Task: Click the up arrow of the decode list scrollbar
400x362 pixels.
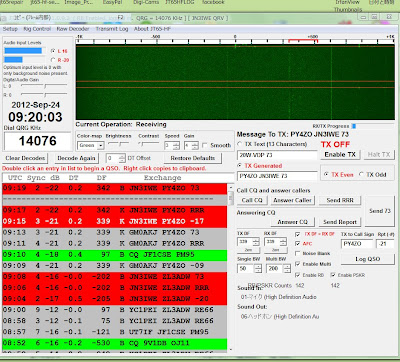Action: (x=231, y=187)
